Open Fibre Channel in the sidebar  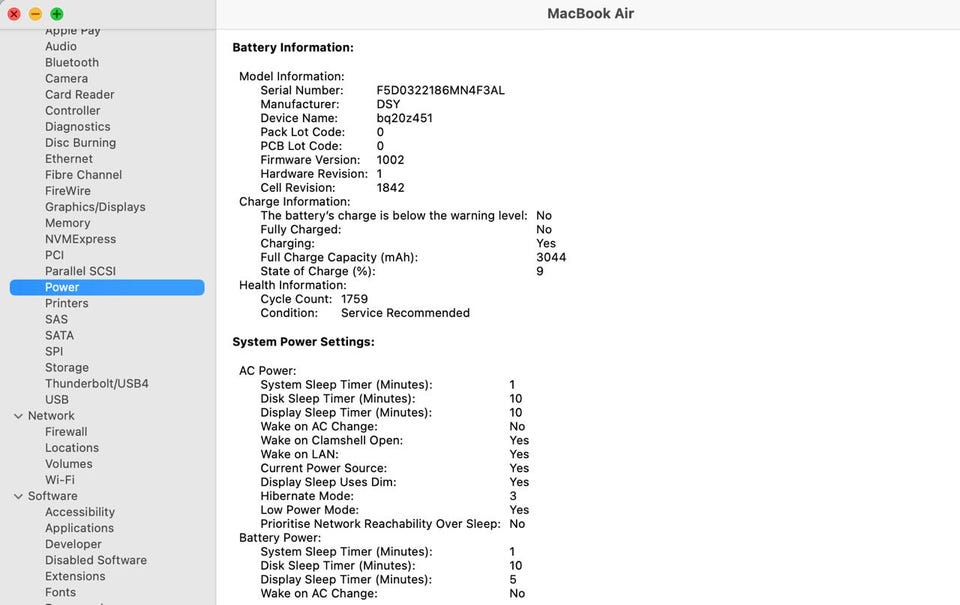pyautogui.click(x=83, y=175)
